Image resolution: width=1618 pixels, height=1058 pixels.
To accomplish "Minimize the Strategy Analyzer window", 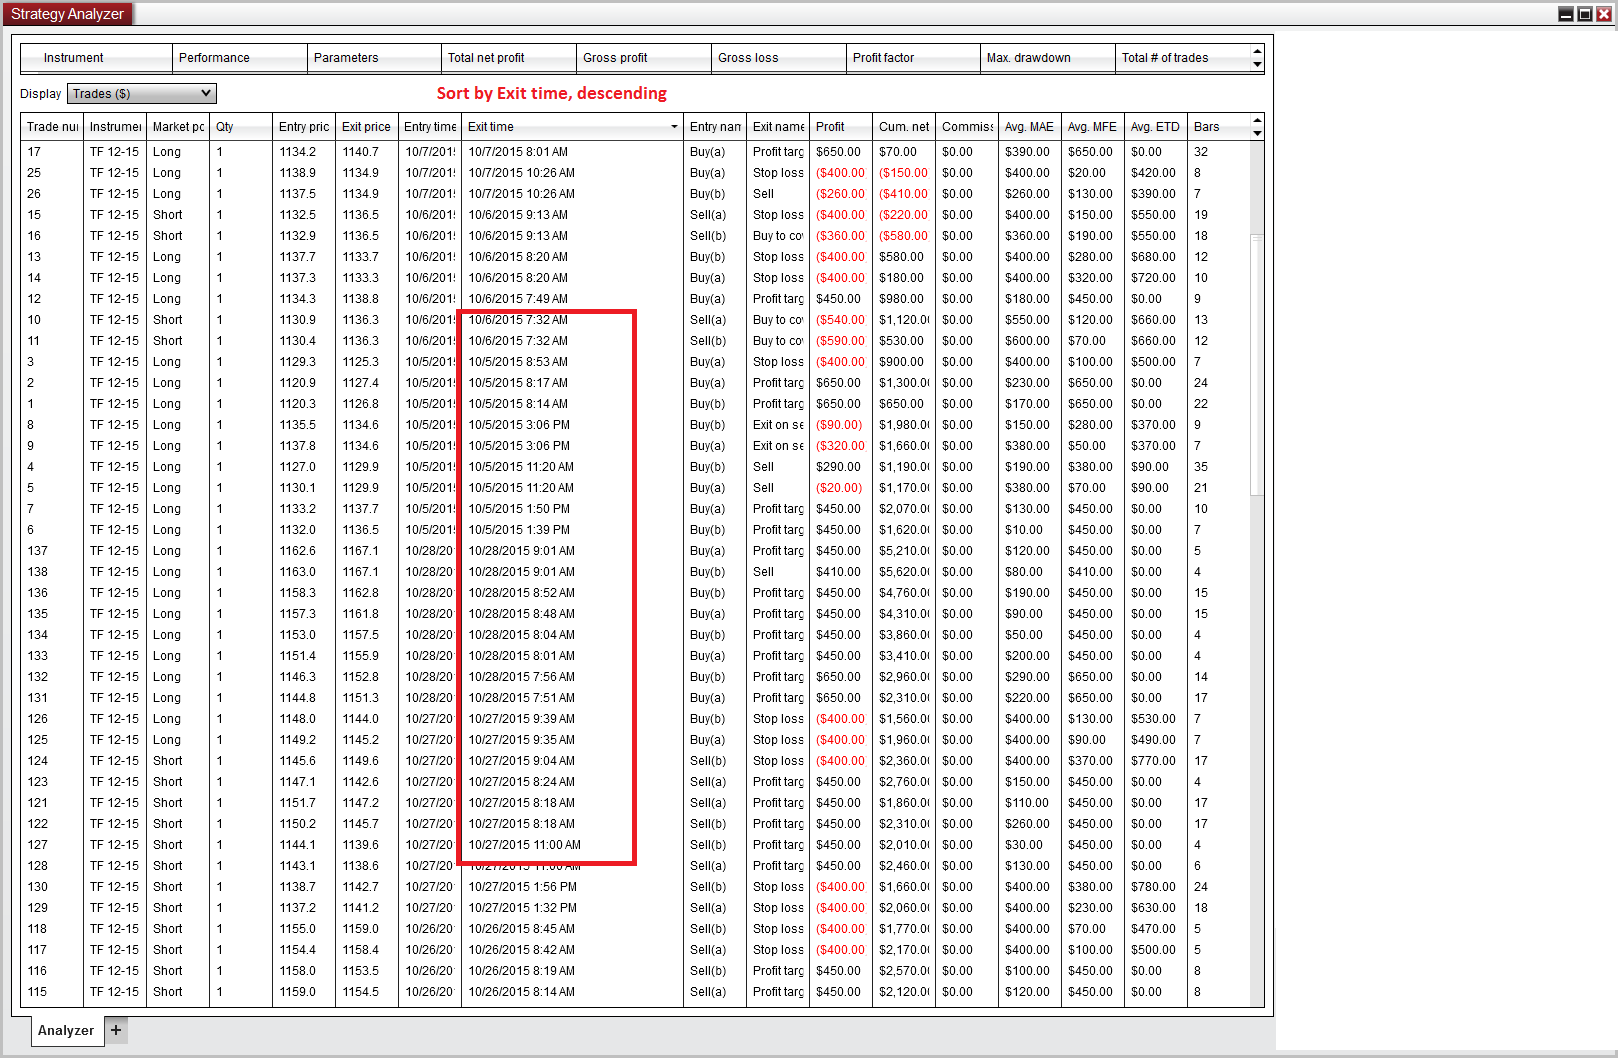I will (1566, 14).
